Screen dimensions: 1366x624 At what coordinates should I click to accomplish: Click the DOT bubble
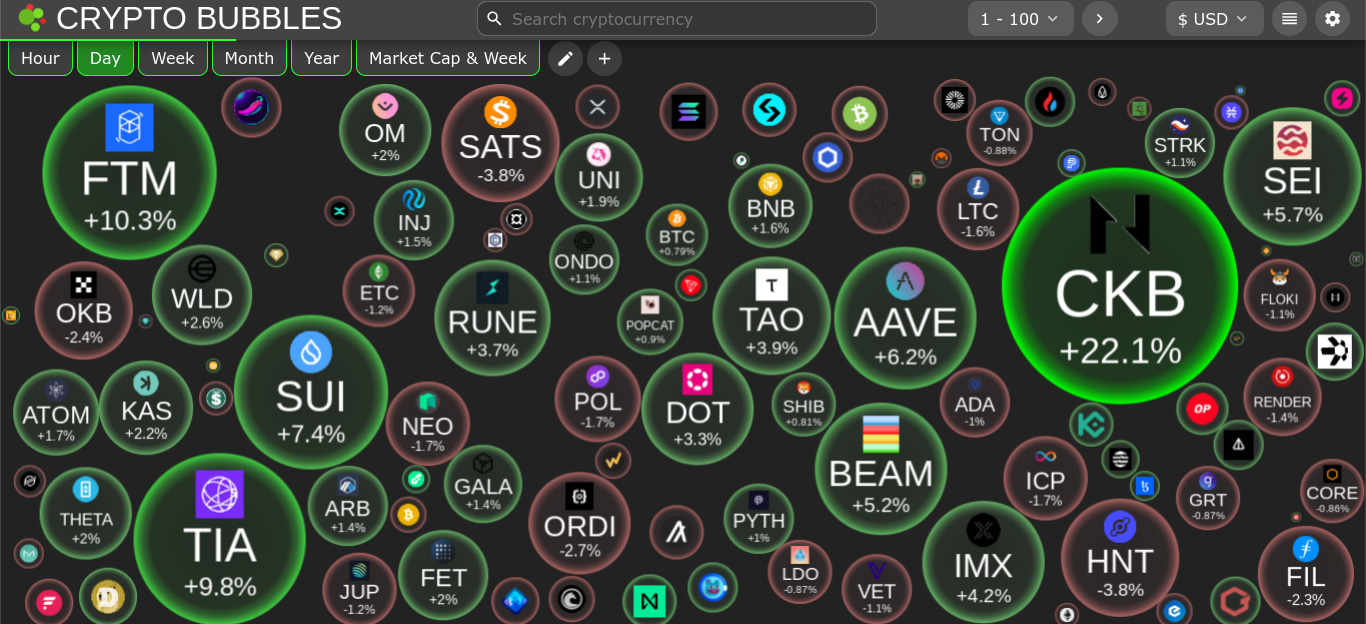click(697, 408)
